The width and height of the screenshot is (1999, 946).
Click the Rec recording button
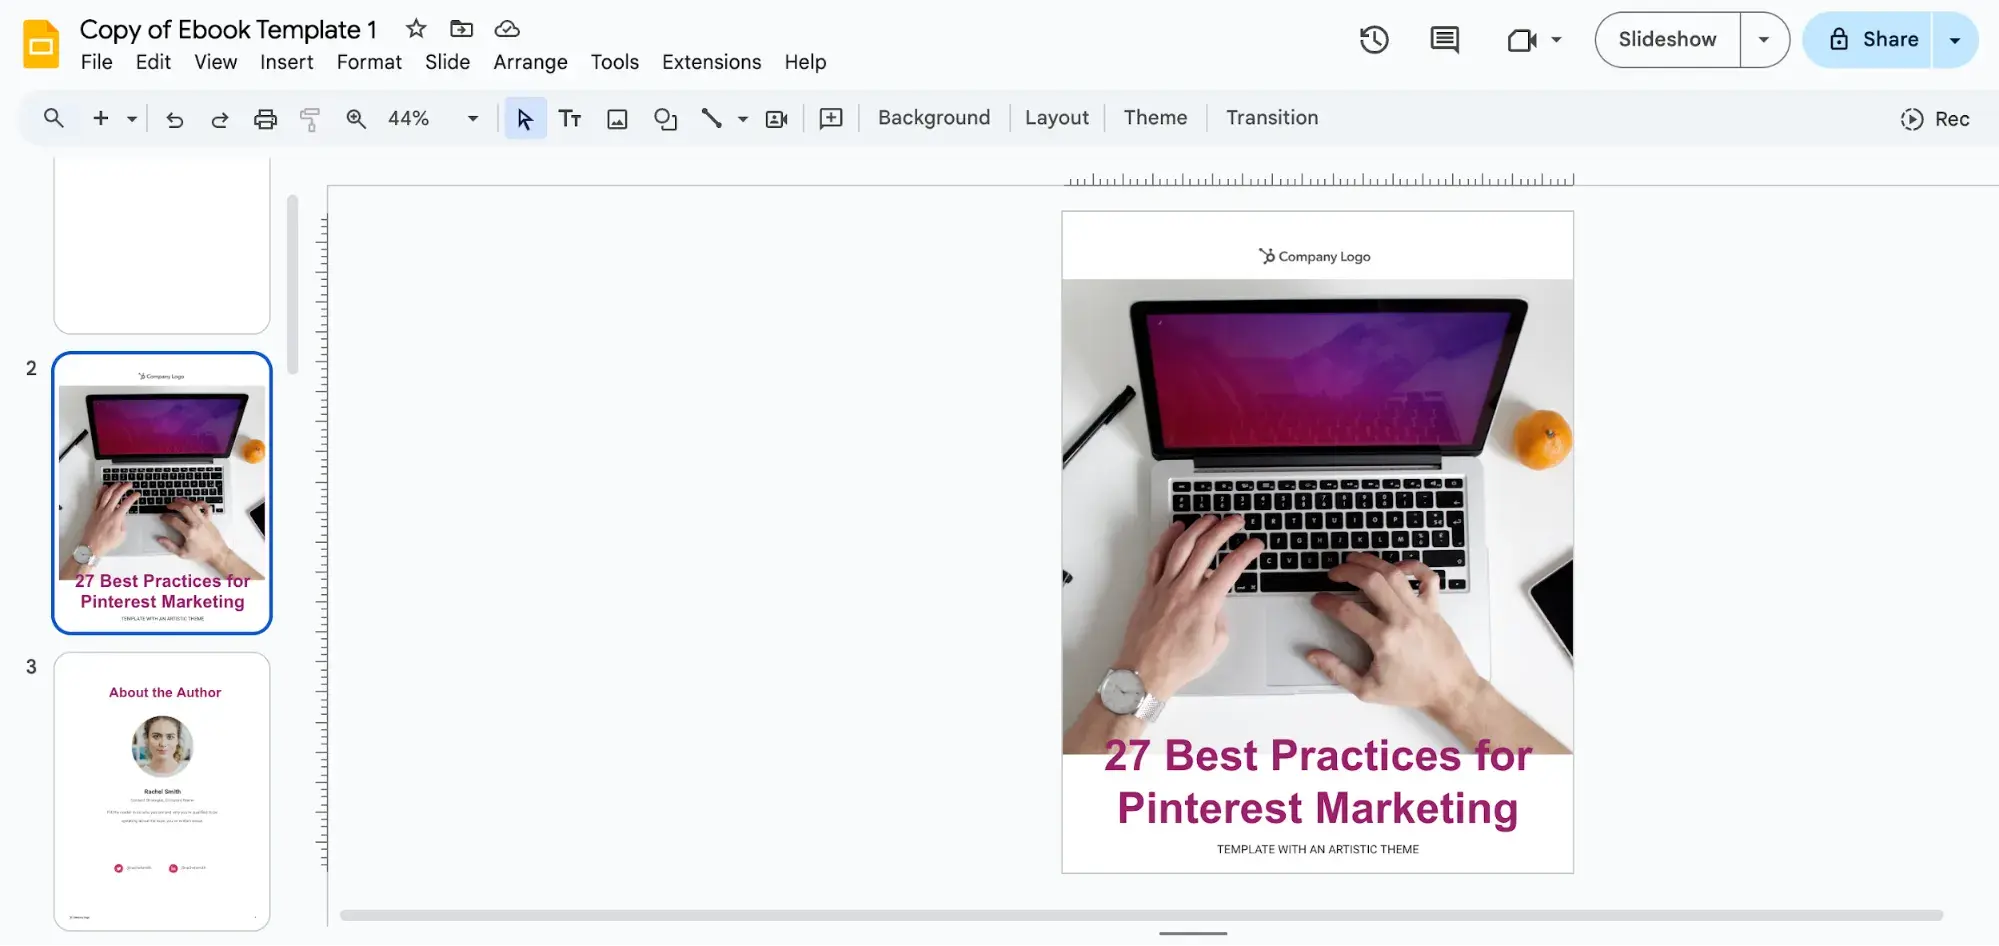click(x=1935, y=119)
